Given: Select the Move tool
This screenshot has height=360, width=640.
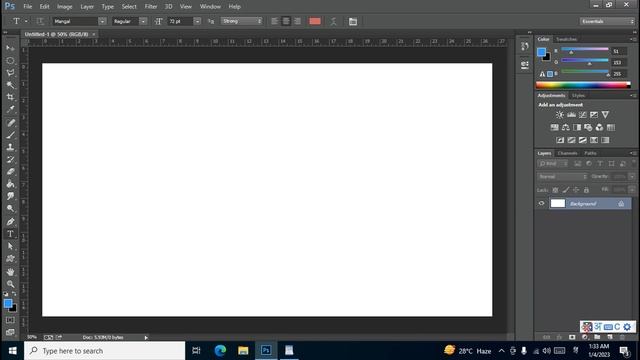Looking at the screenshot, I should tap(10, 48).
